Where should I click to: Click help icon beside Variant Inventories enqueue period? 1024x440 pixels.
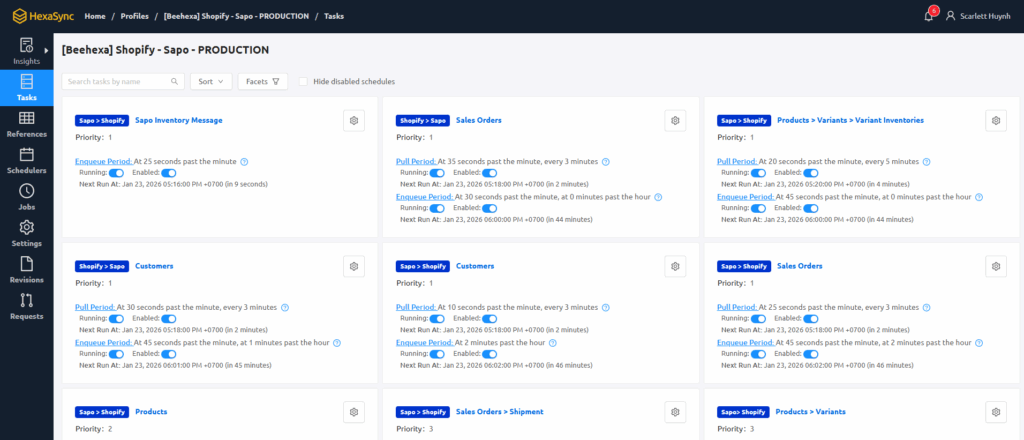tap(979, 197)
